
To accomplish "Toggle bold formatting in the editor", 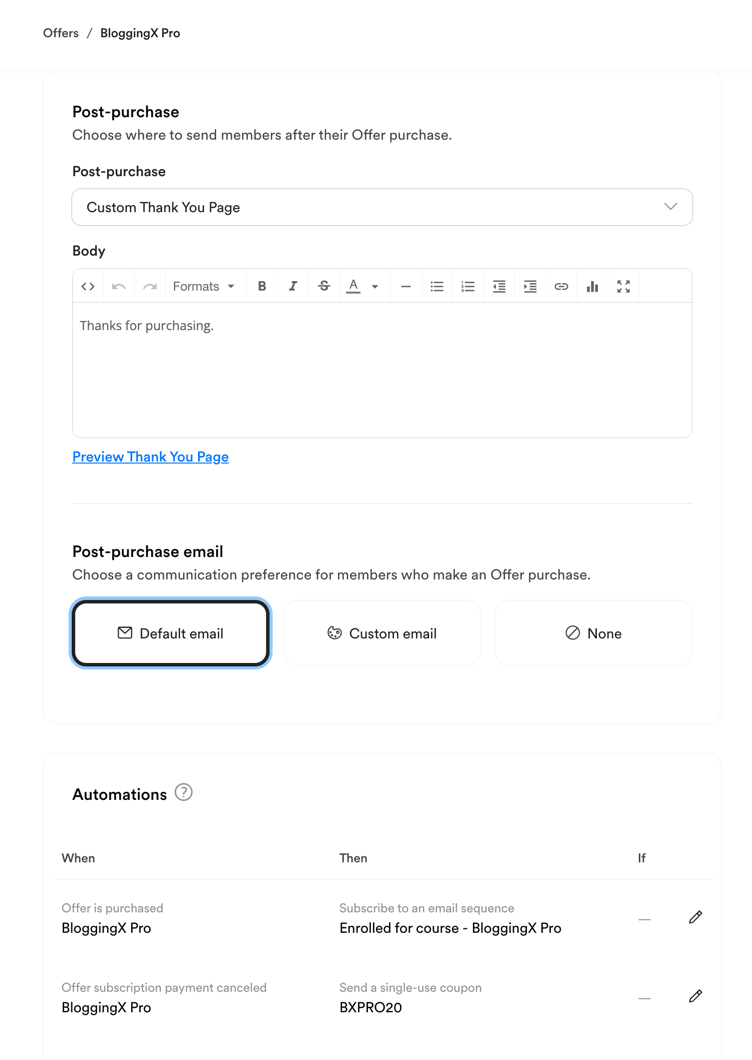I will click(x=262, y=286).
